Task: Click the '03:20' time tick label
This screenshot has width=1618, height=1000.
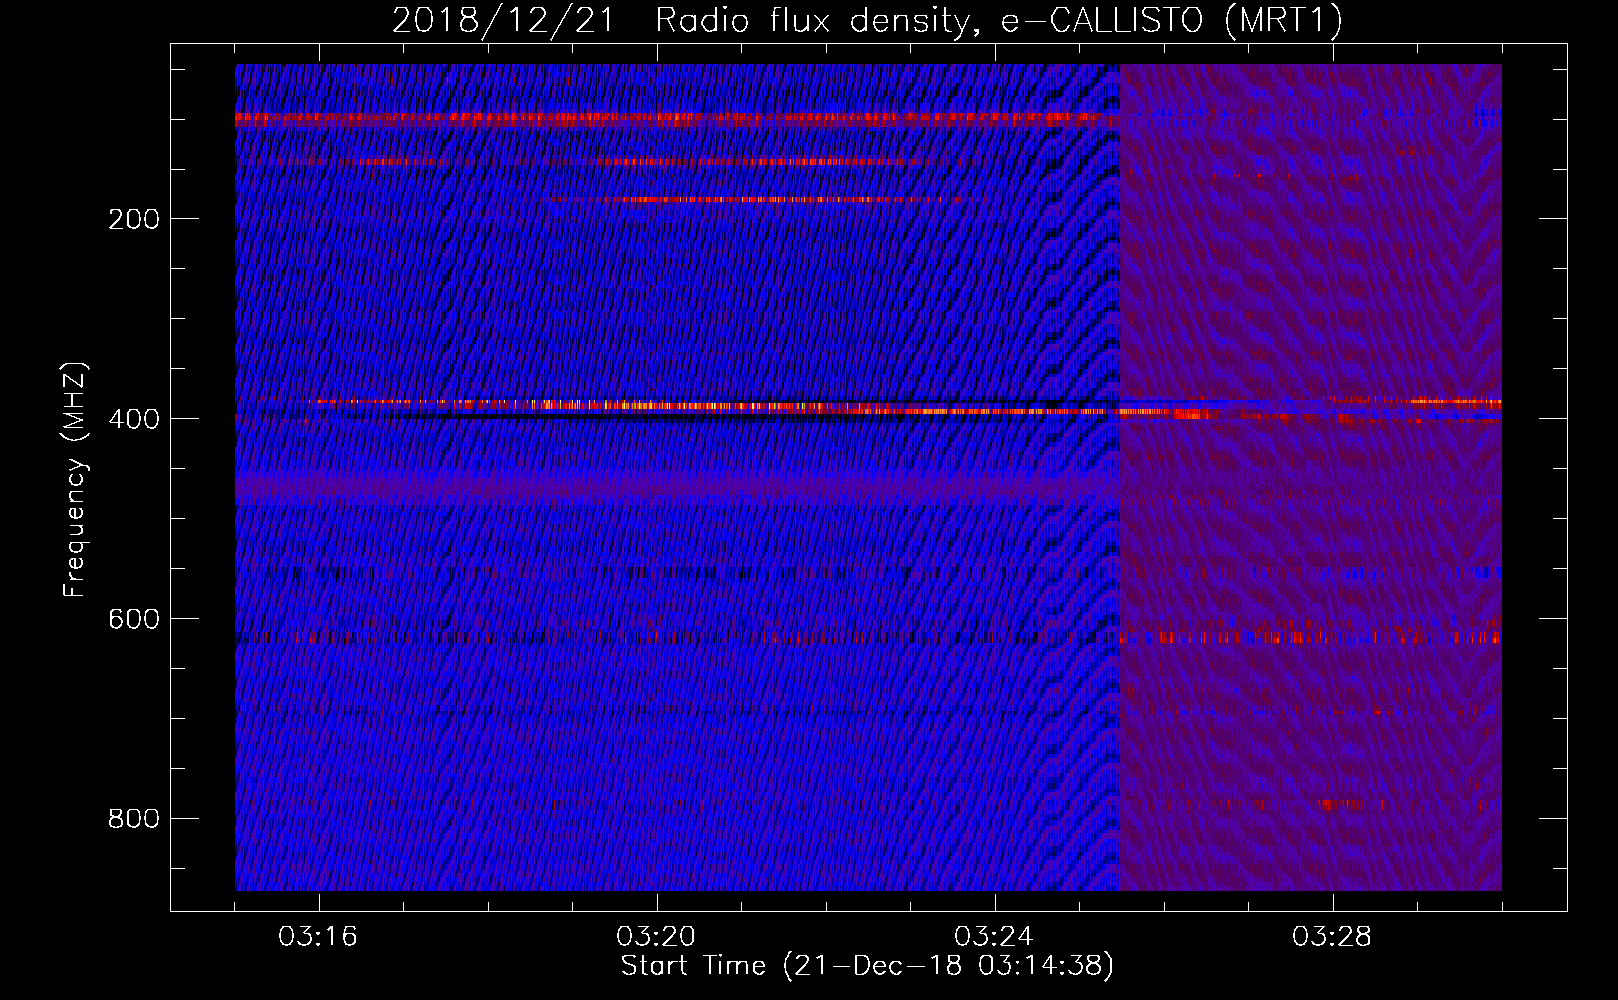Action: point(656,937)
